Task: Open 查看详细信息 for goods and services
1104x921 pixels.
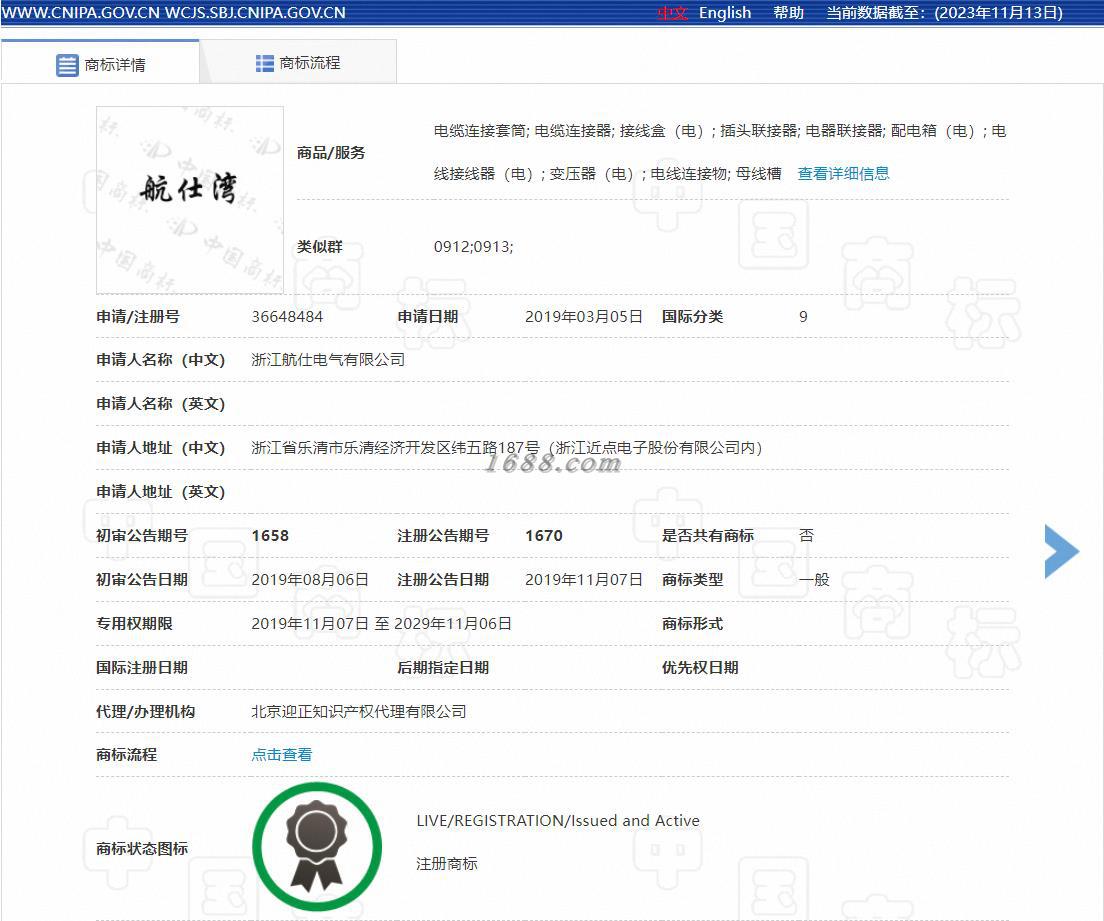Action: (843, 173)
